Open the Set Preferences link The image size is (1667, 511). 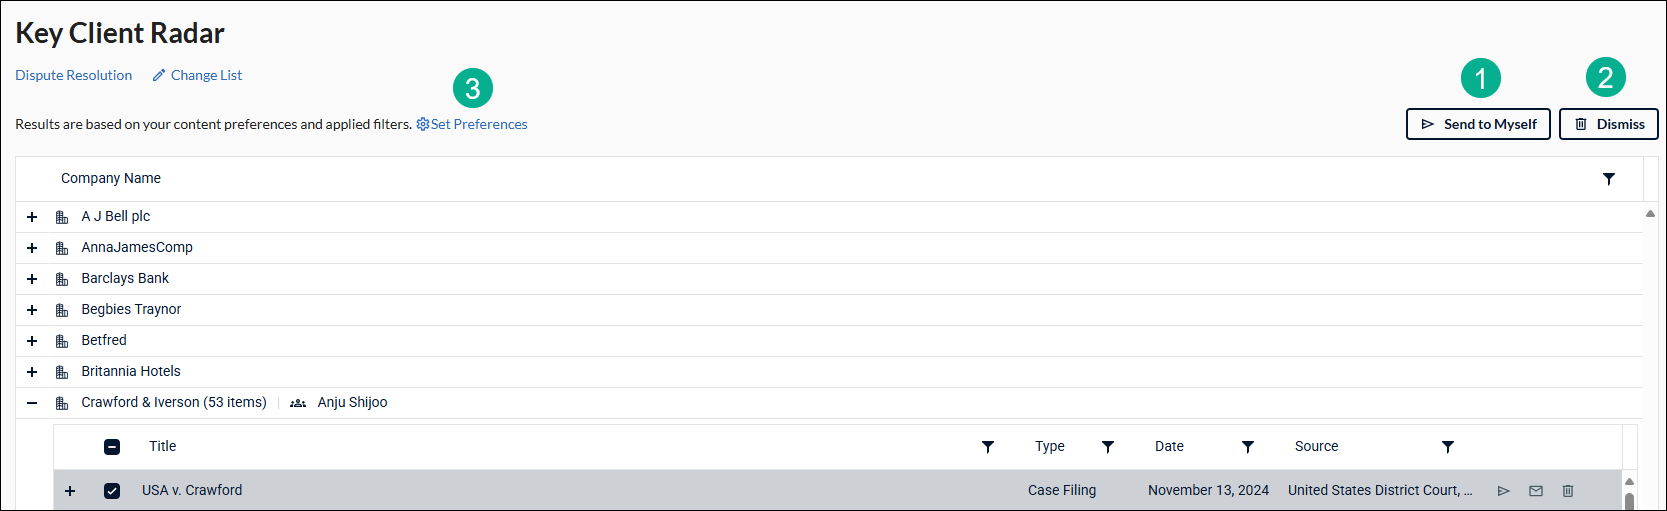472,124
